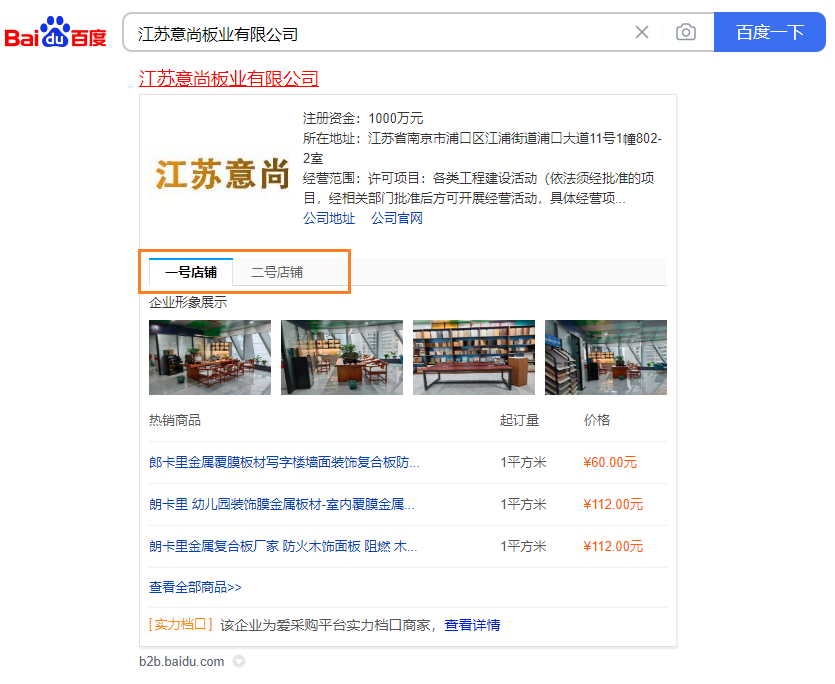Clear the search box with X icon
The width and height of the screenshot is (835, 684).
tap(642, 32)
